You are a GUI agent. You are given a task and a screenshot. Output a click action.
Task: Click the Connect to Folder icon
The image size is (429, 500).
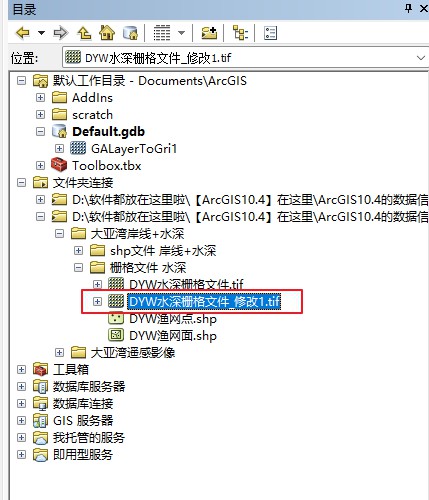(209, 33)
